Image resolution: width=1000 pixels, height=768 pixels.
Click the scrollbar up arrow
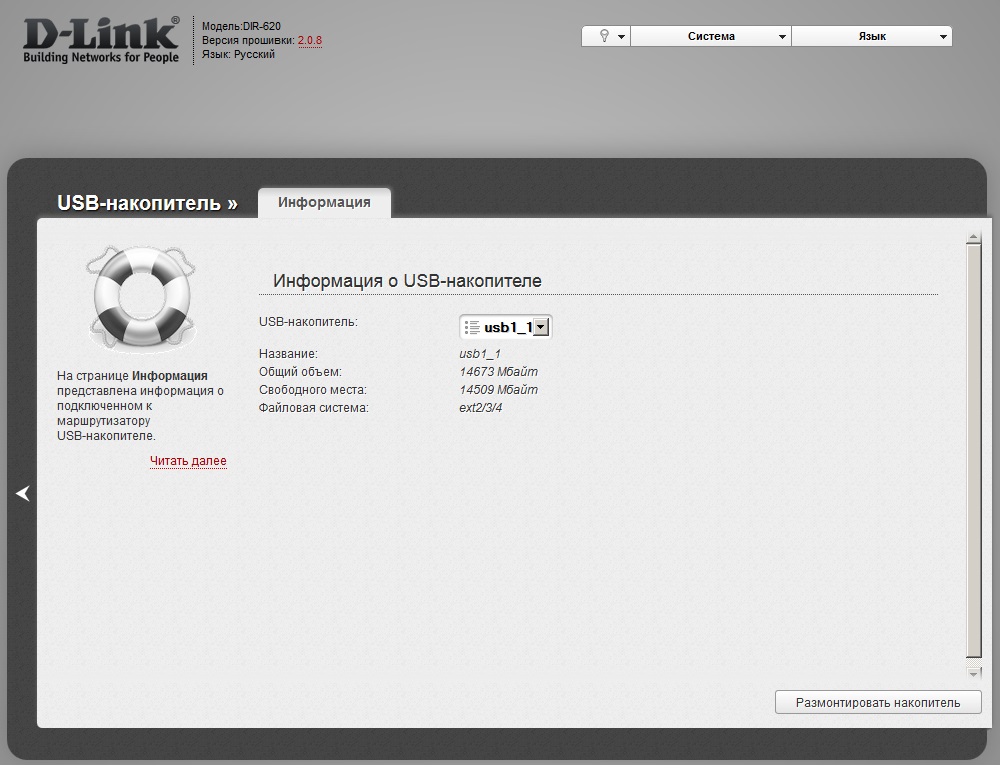(973, 238)
